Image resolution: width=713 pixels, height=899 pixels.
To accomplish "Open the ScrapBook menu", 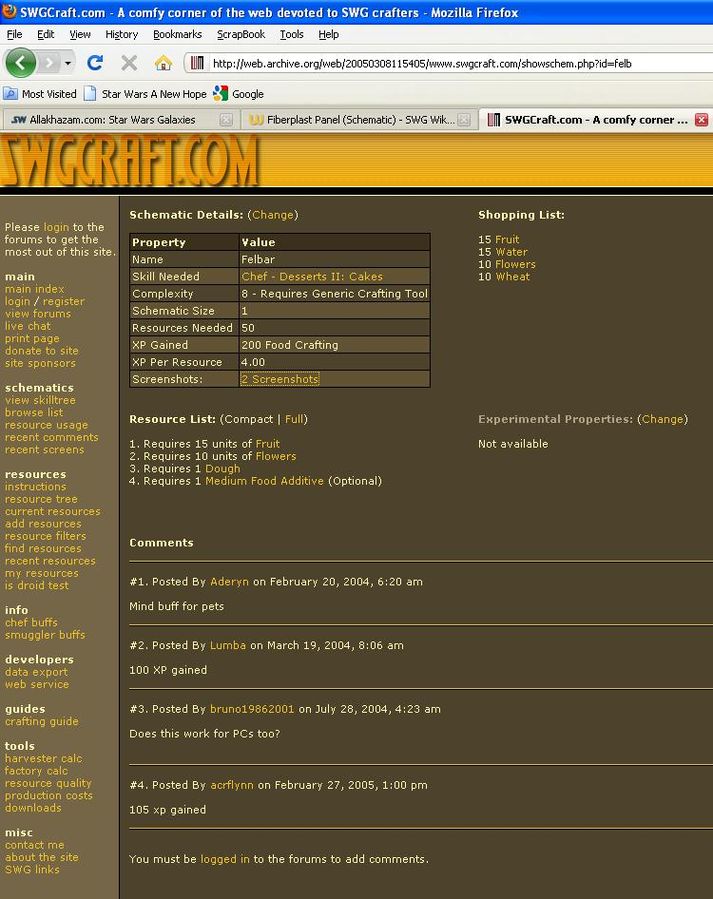I will [239, 34].
